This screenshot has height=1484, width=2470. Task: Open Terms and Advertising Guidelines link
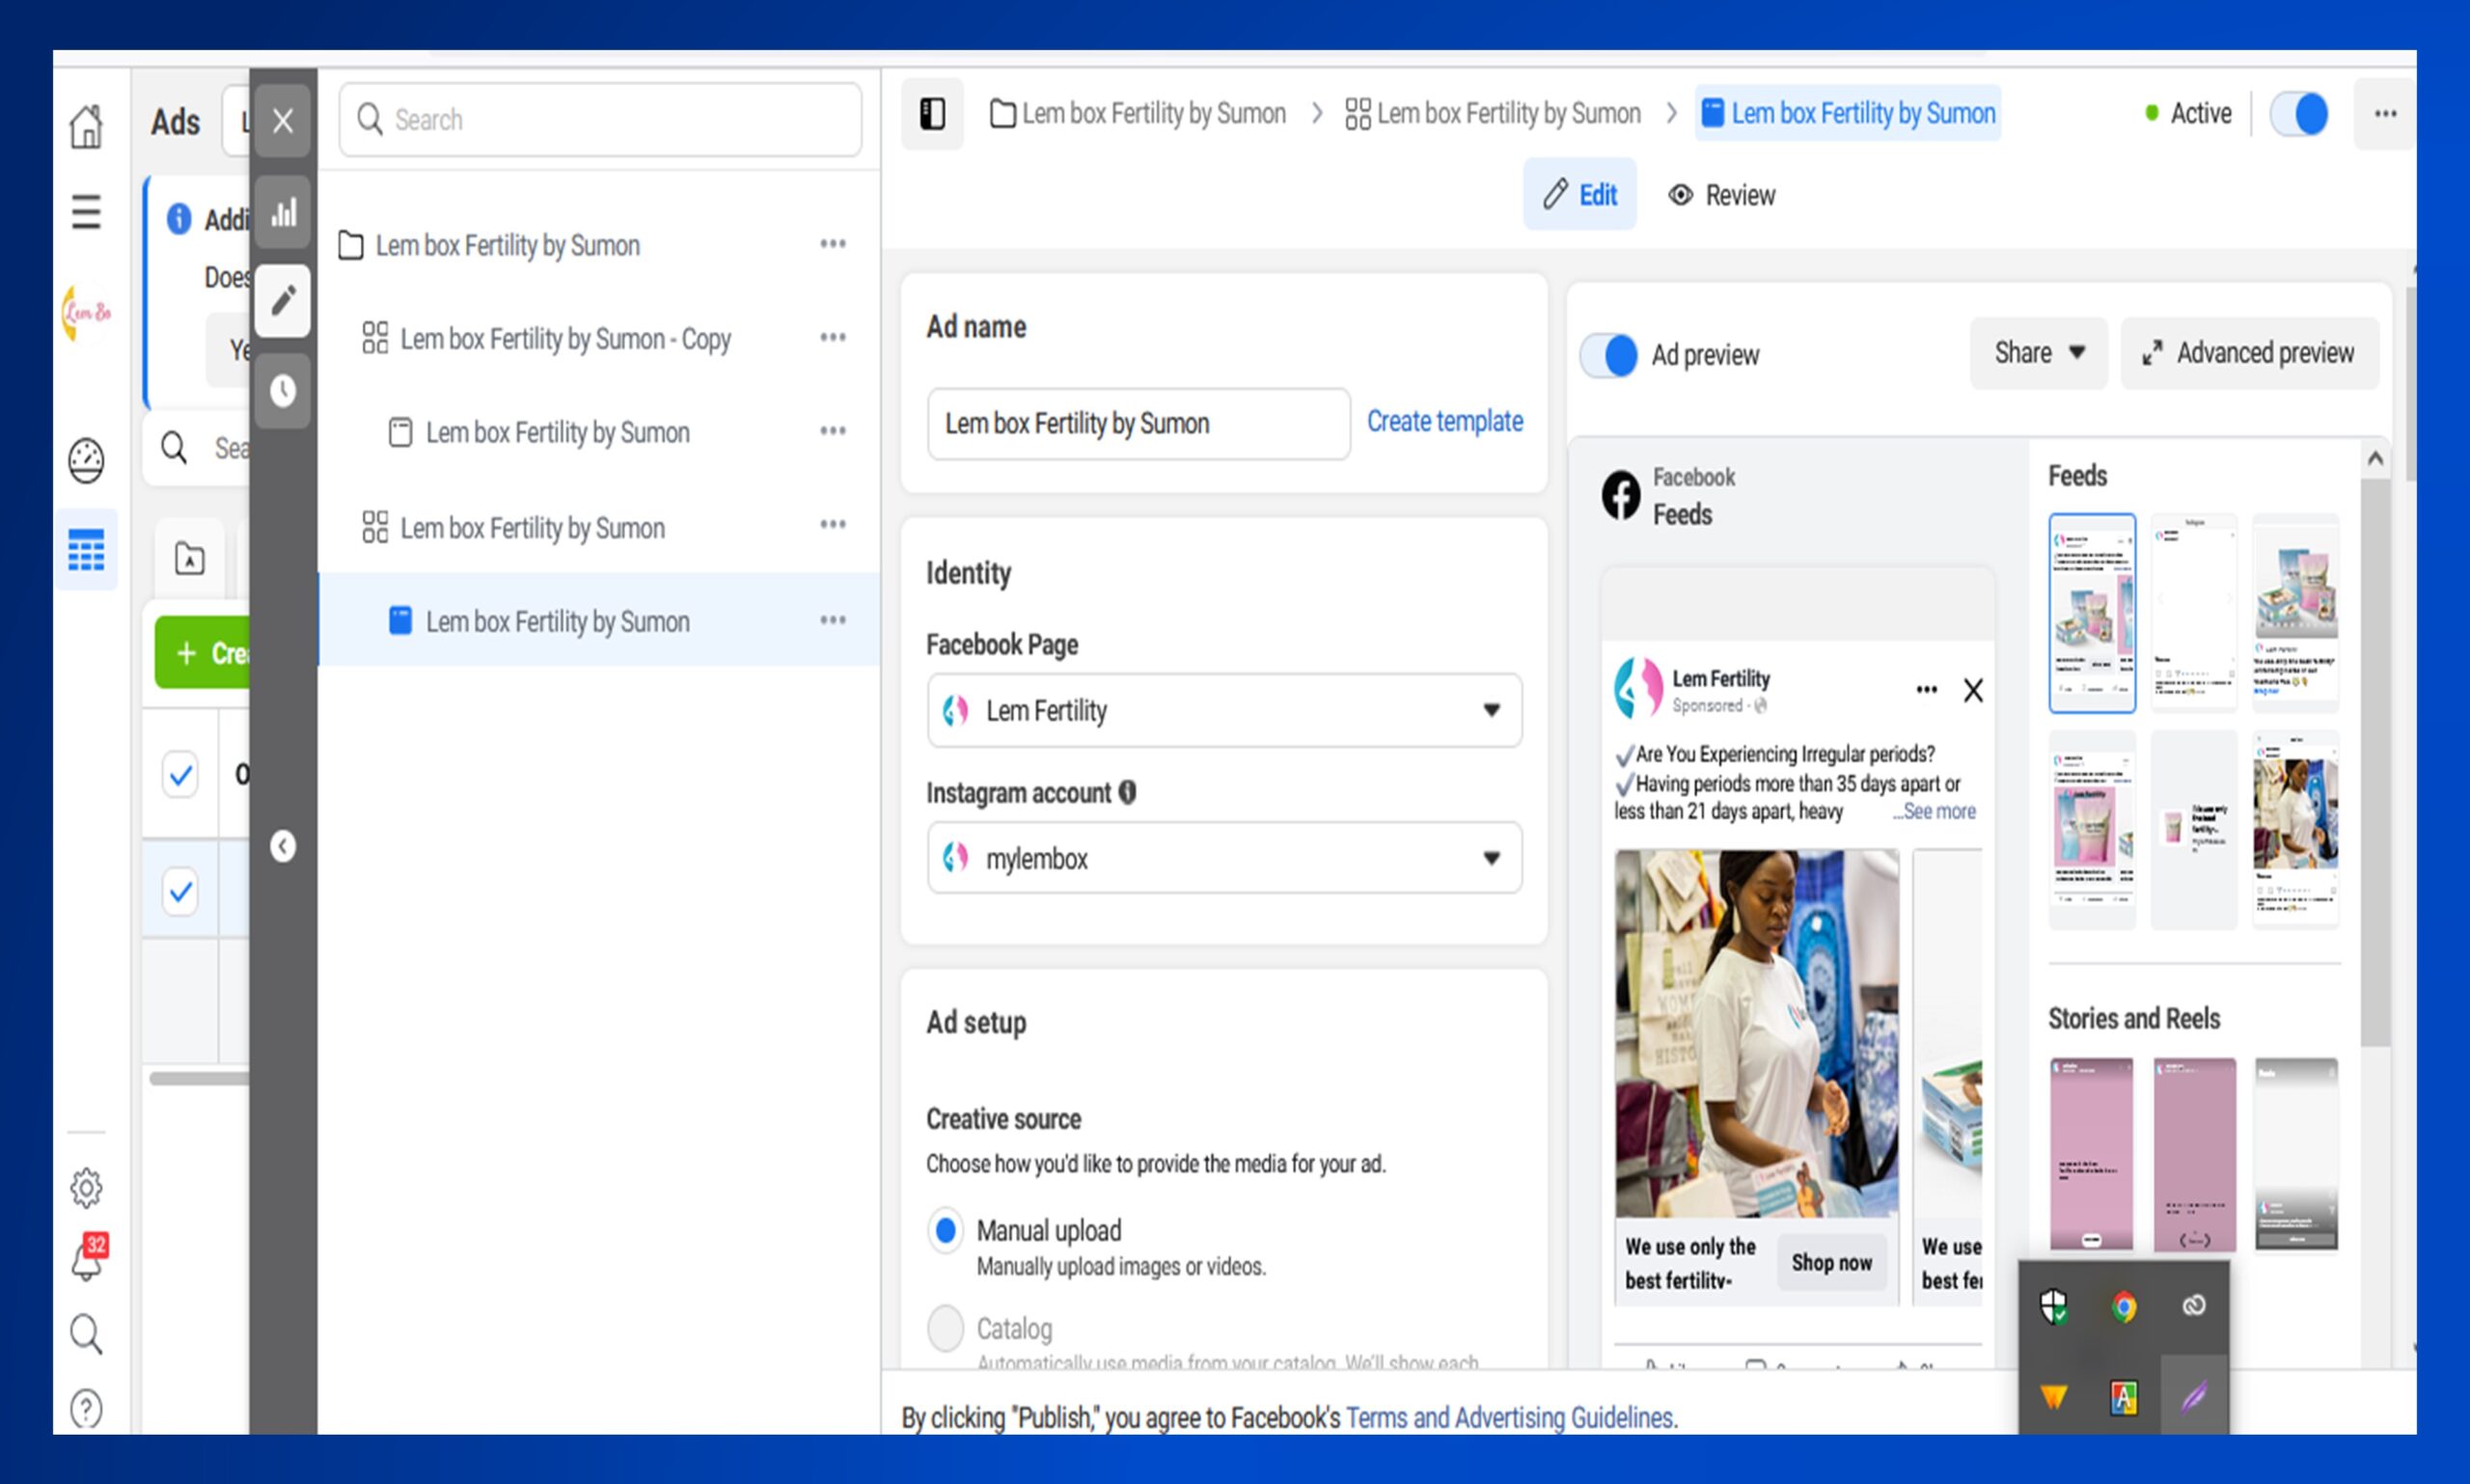tap(1511, 1417)
